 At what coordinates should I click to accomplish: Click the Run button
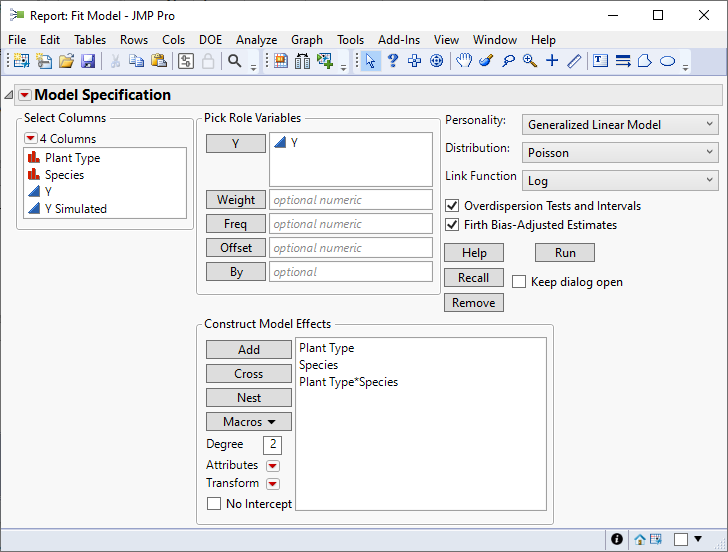pyautogui.click(x=565, y=253)
